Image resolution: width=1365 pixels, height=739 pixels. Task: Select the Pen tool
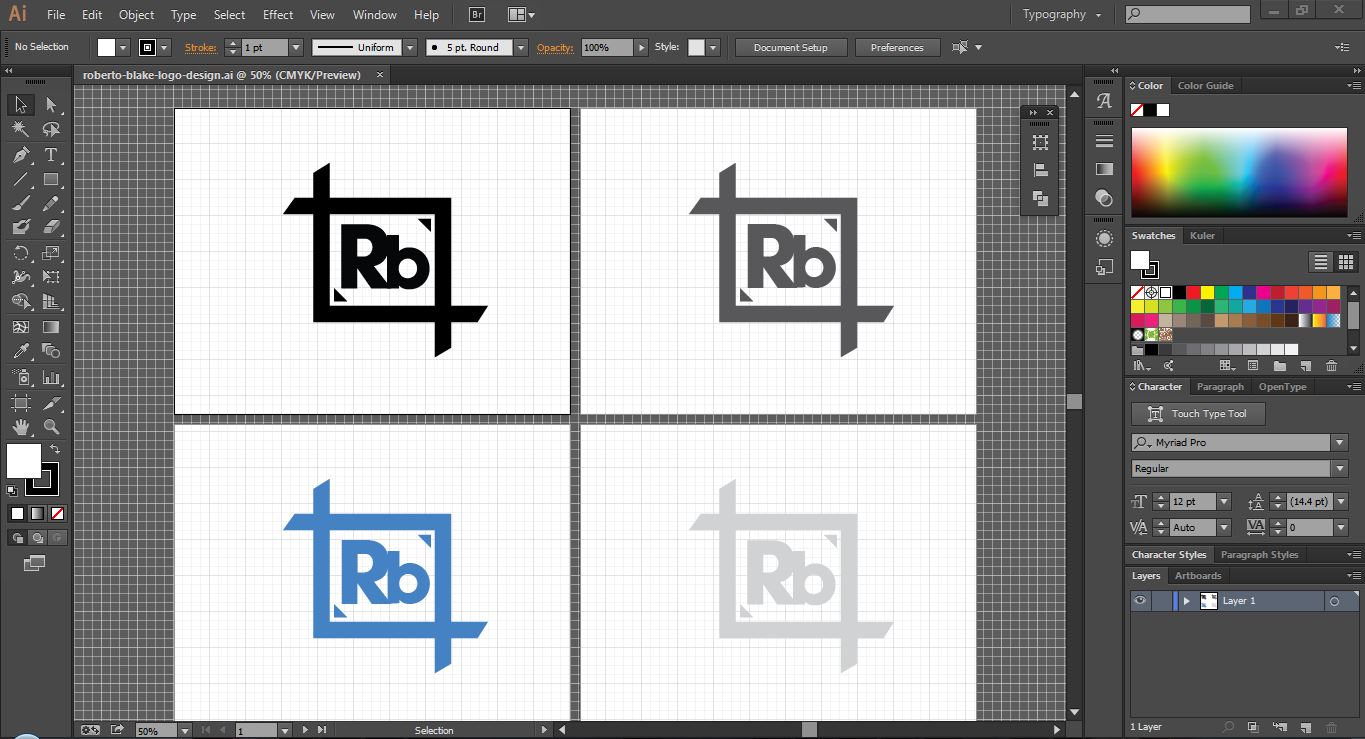pos(20,154)
